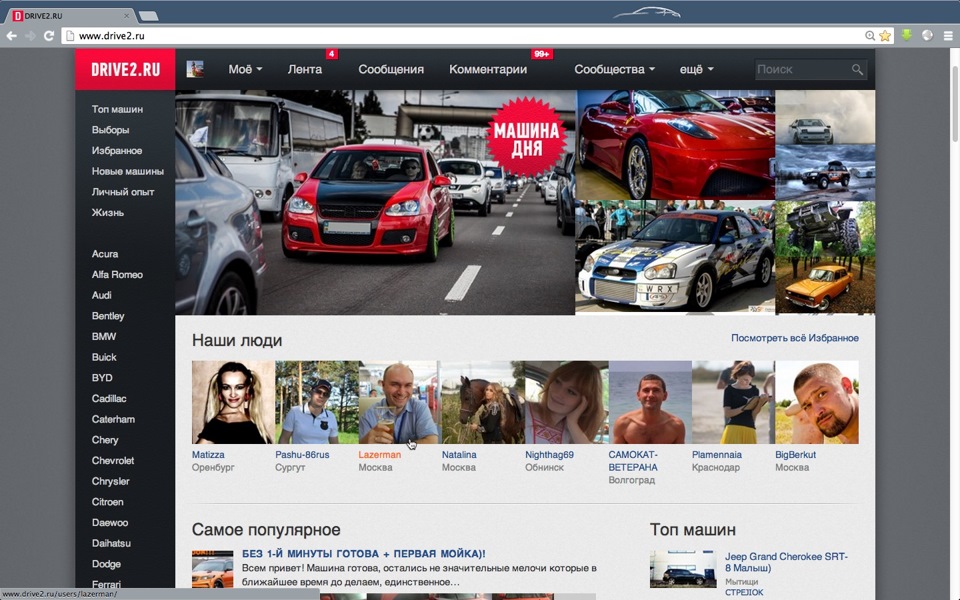Open the Subaru WRX rally car photo
The height and width of the screenshot is (600, 960).
pyautogui.click(x=675, y=258)
